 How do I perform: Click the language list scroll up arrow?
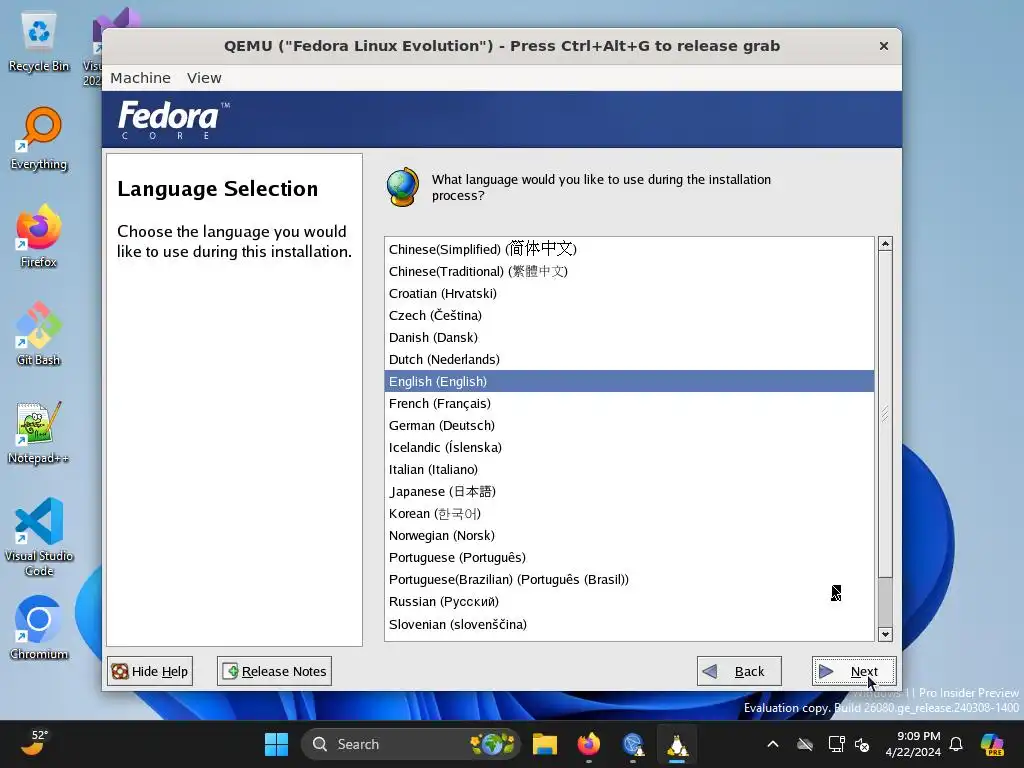pos(885,244)
